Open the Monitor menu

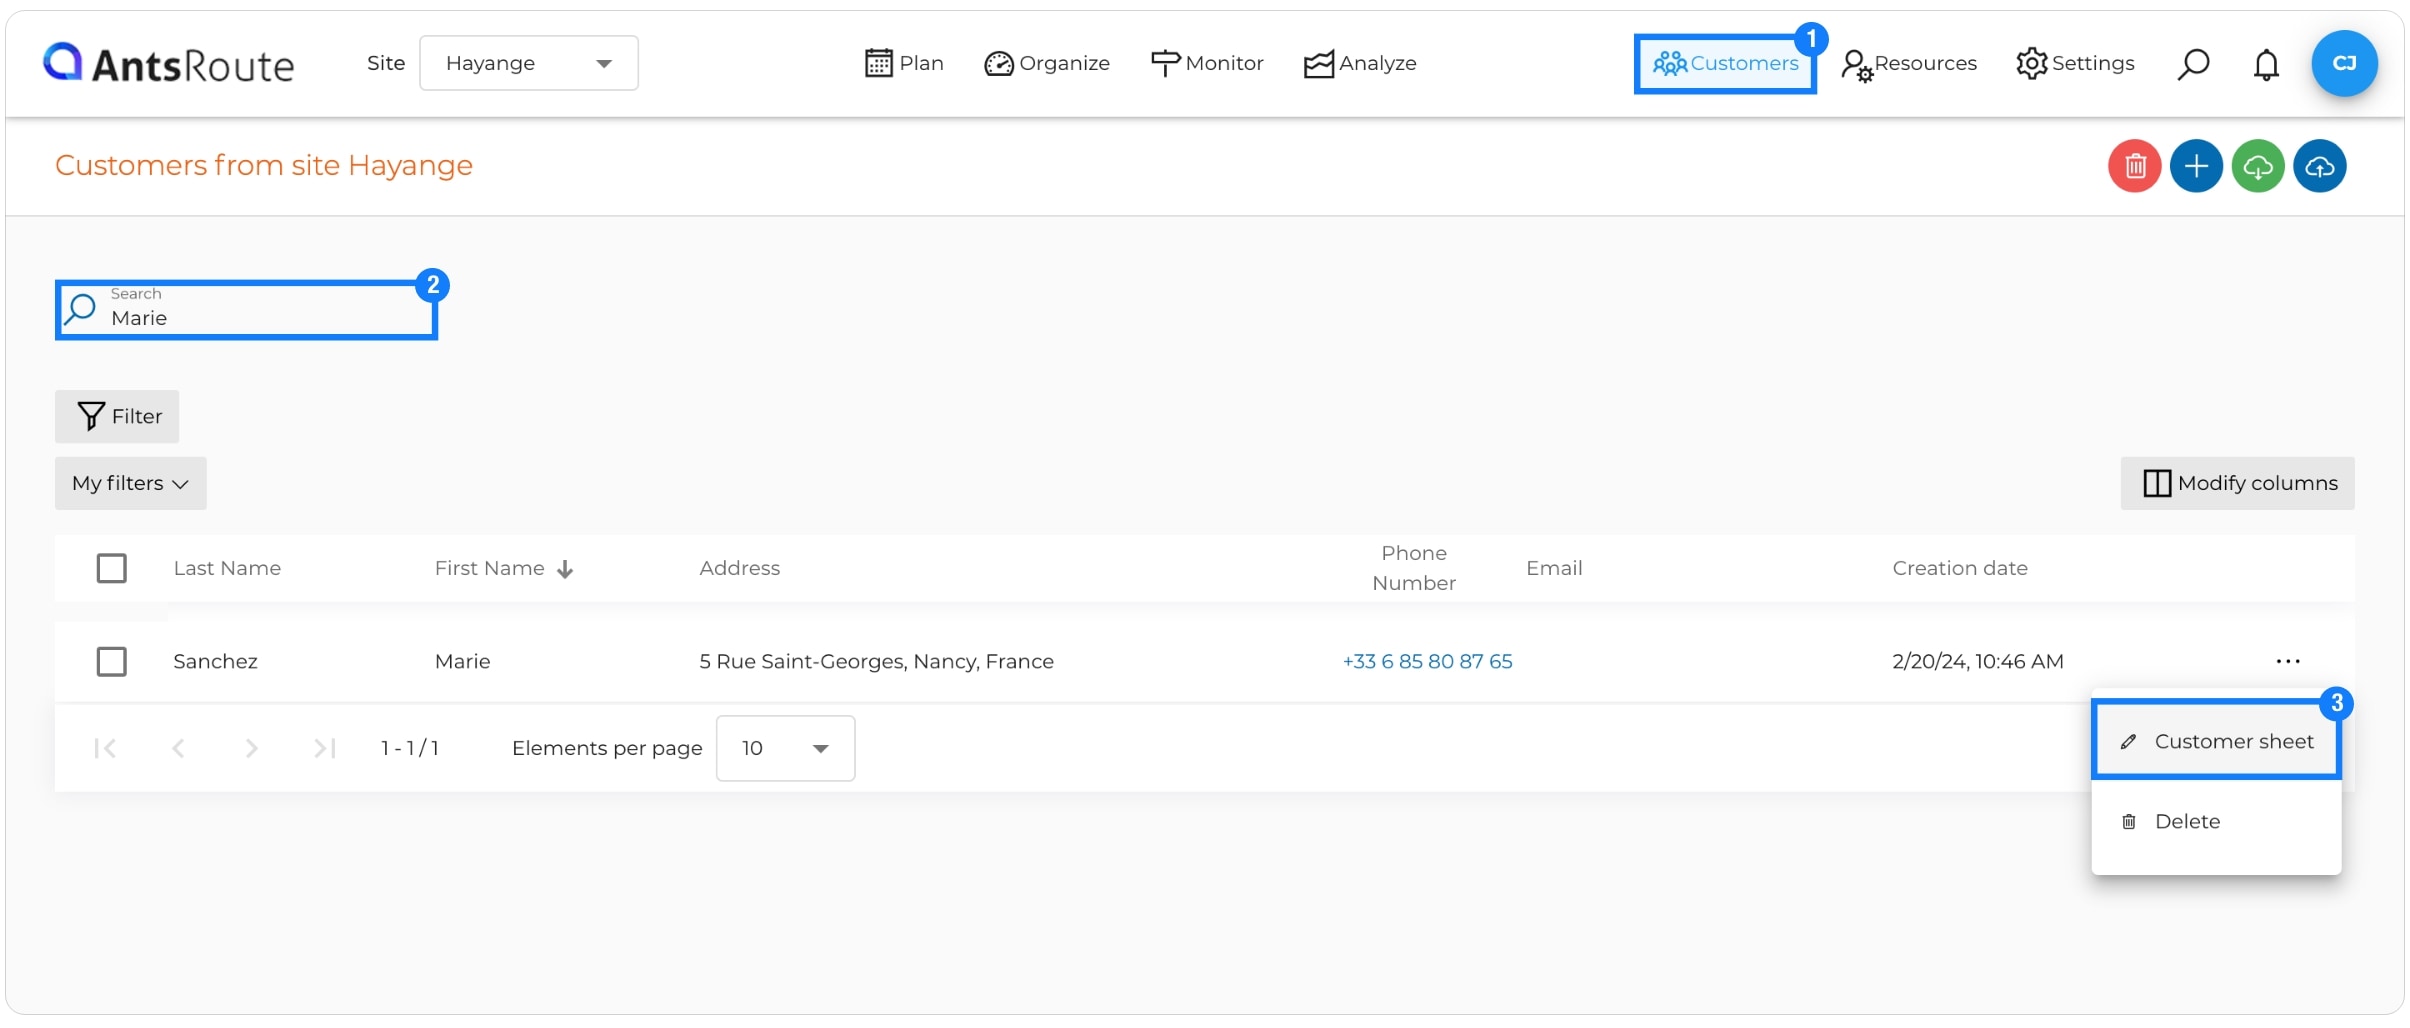[x=1207, y=63]
